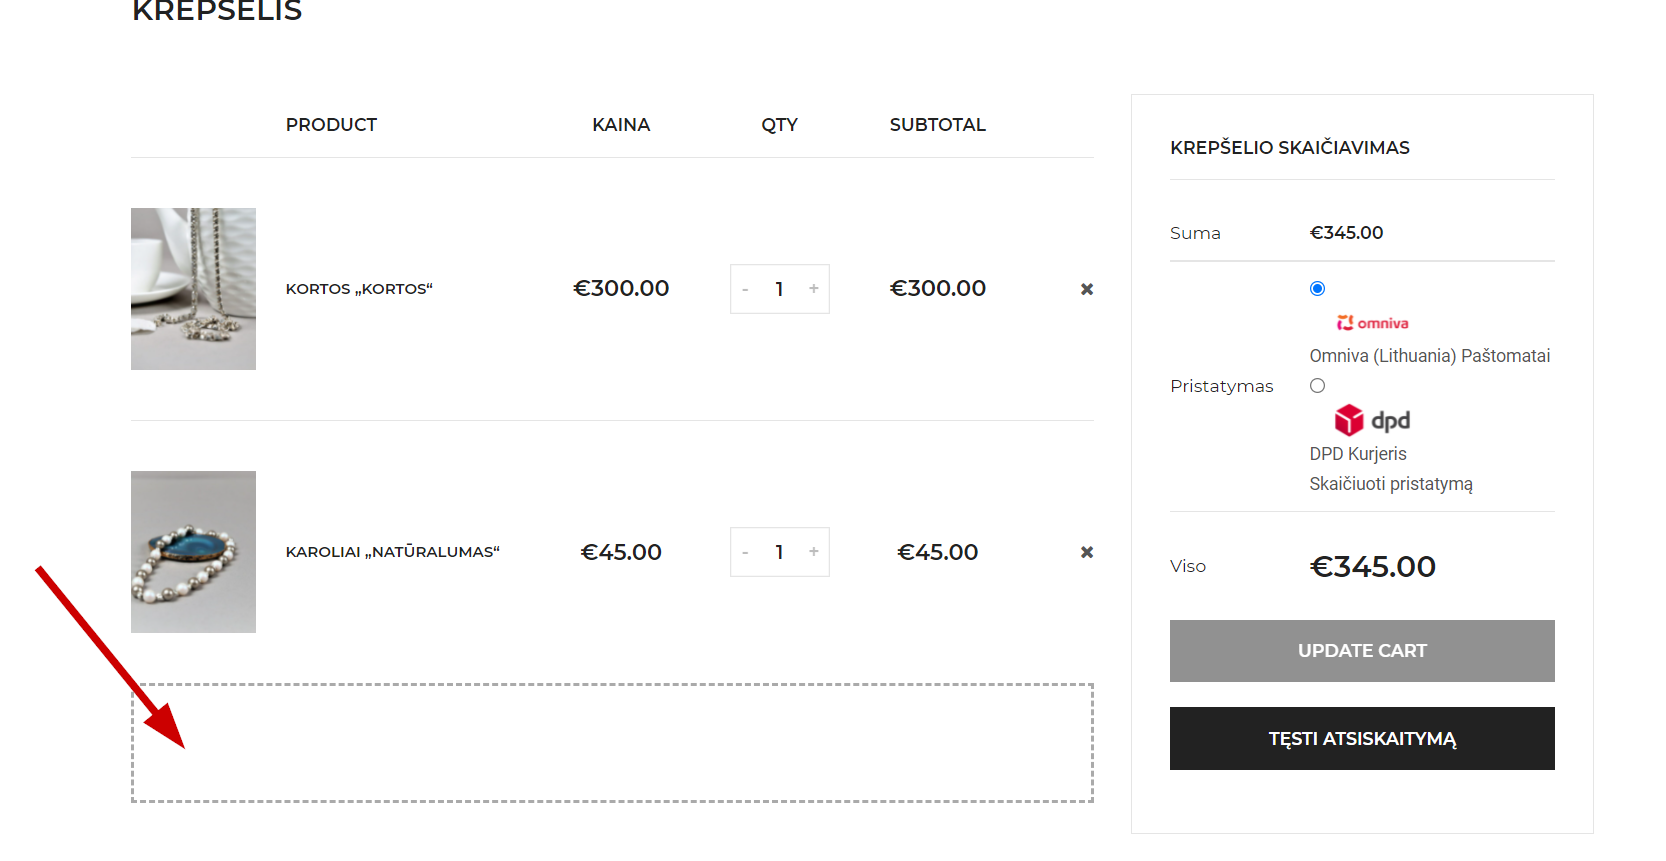Viewport: 1666px width, 861px height.
Task: Click the Omniva logo
Action: point(1372,323)
